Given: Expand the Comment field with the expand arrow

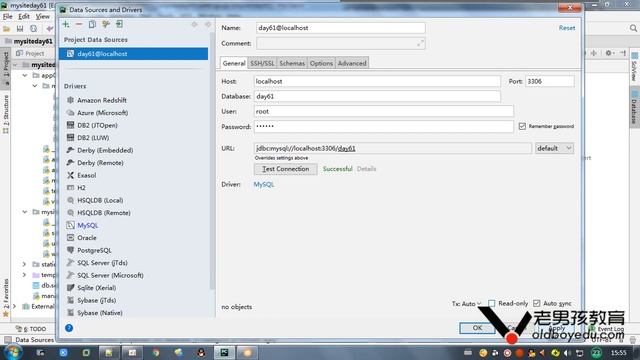Looking at the screenshot, I should coord(420,43).
